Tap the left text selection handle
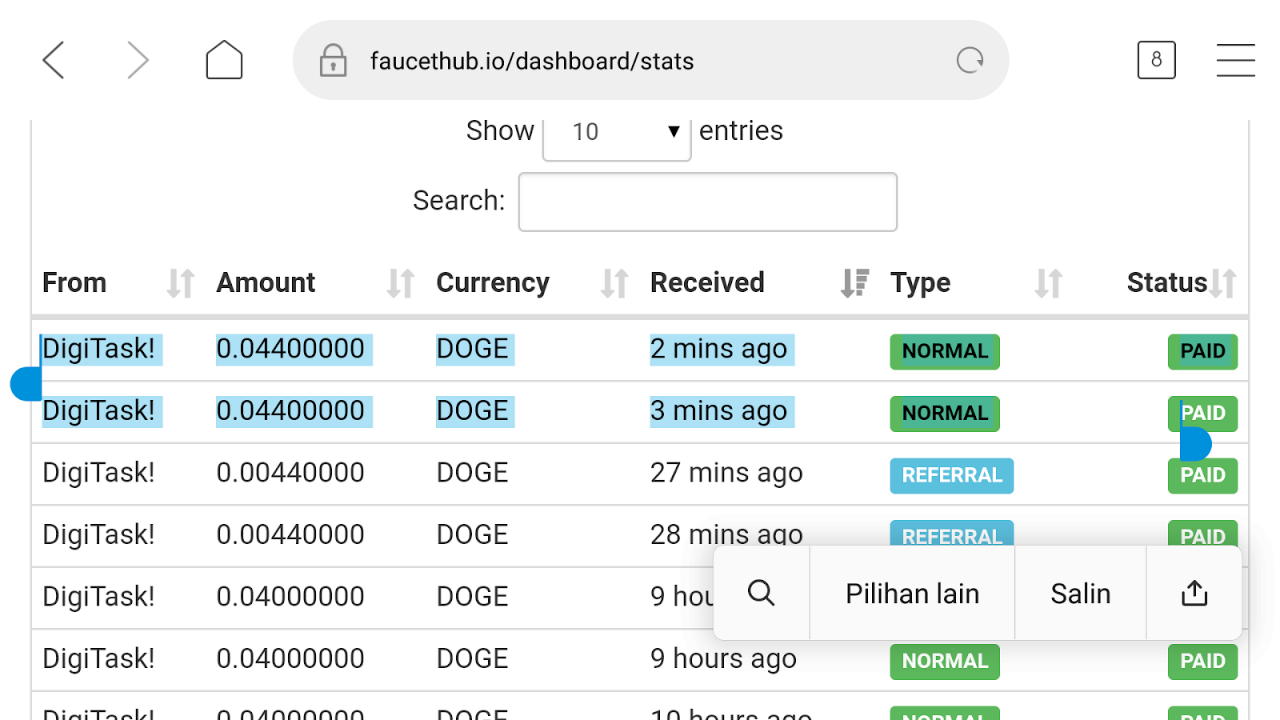This screenshot has width=1280, height=720. click(x=26, y=384)
